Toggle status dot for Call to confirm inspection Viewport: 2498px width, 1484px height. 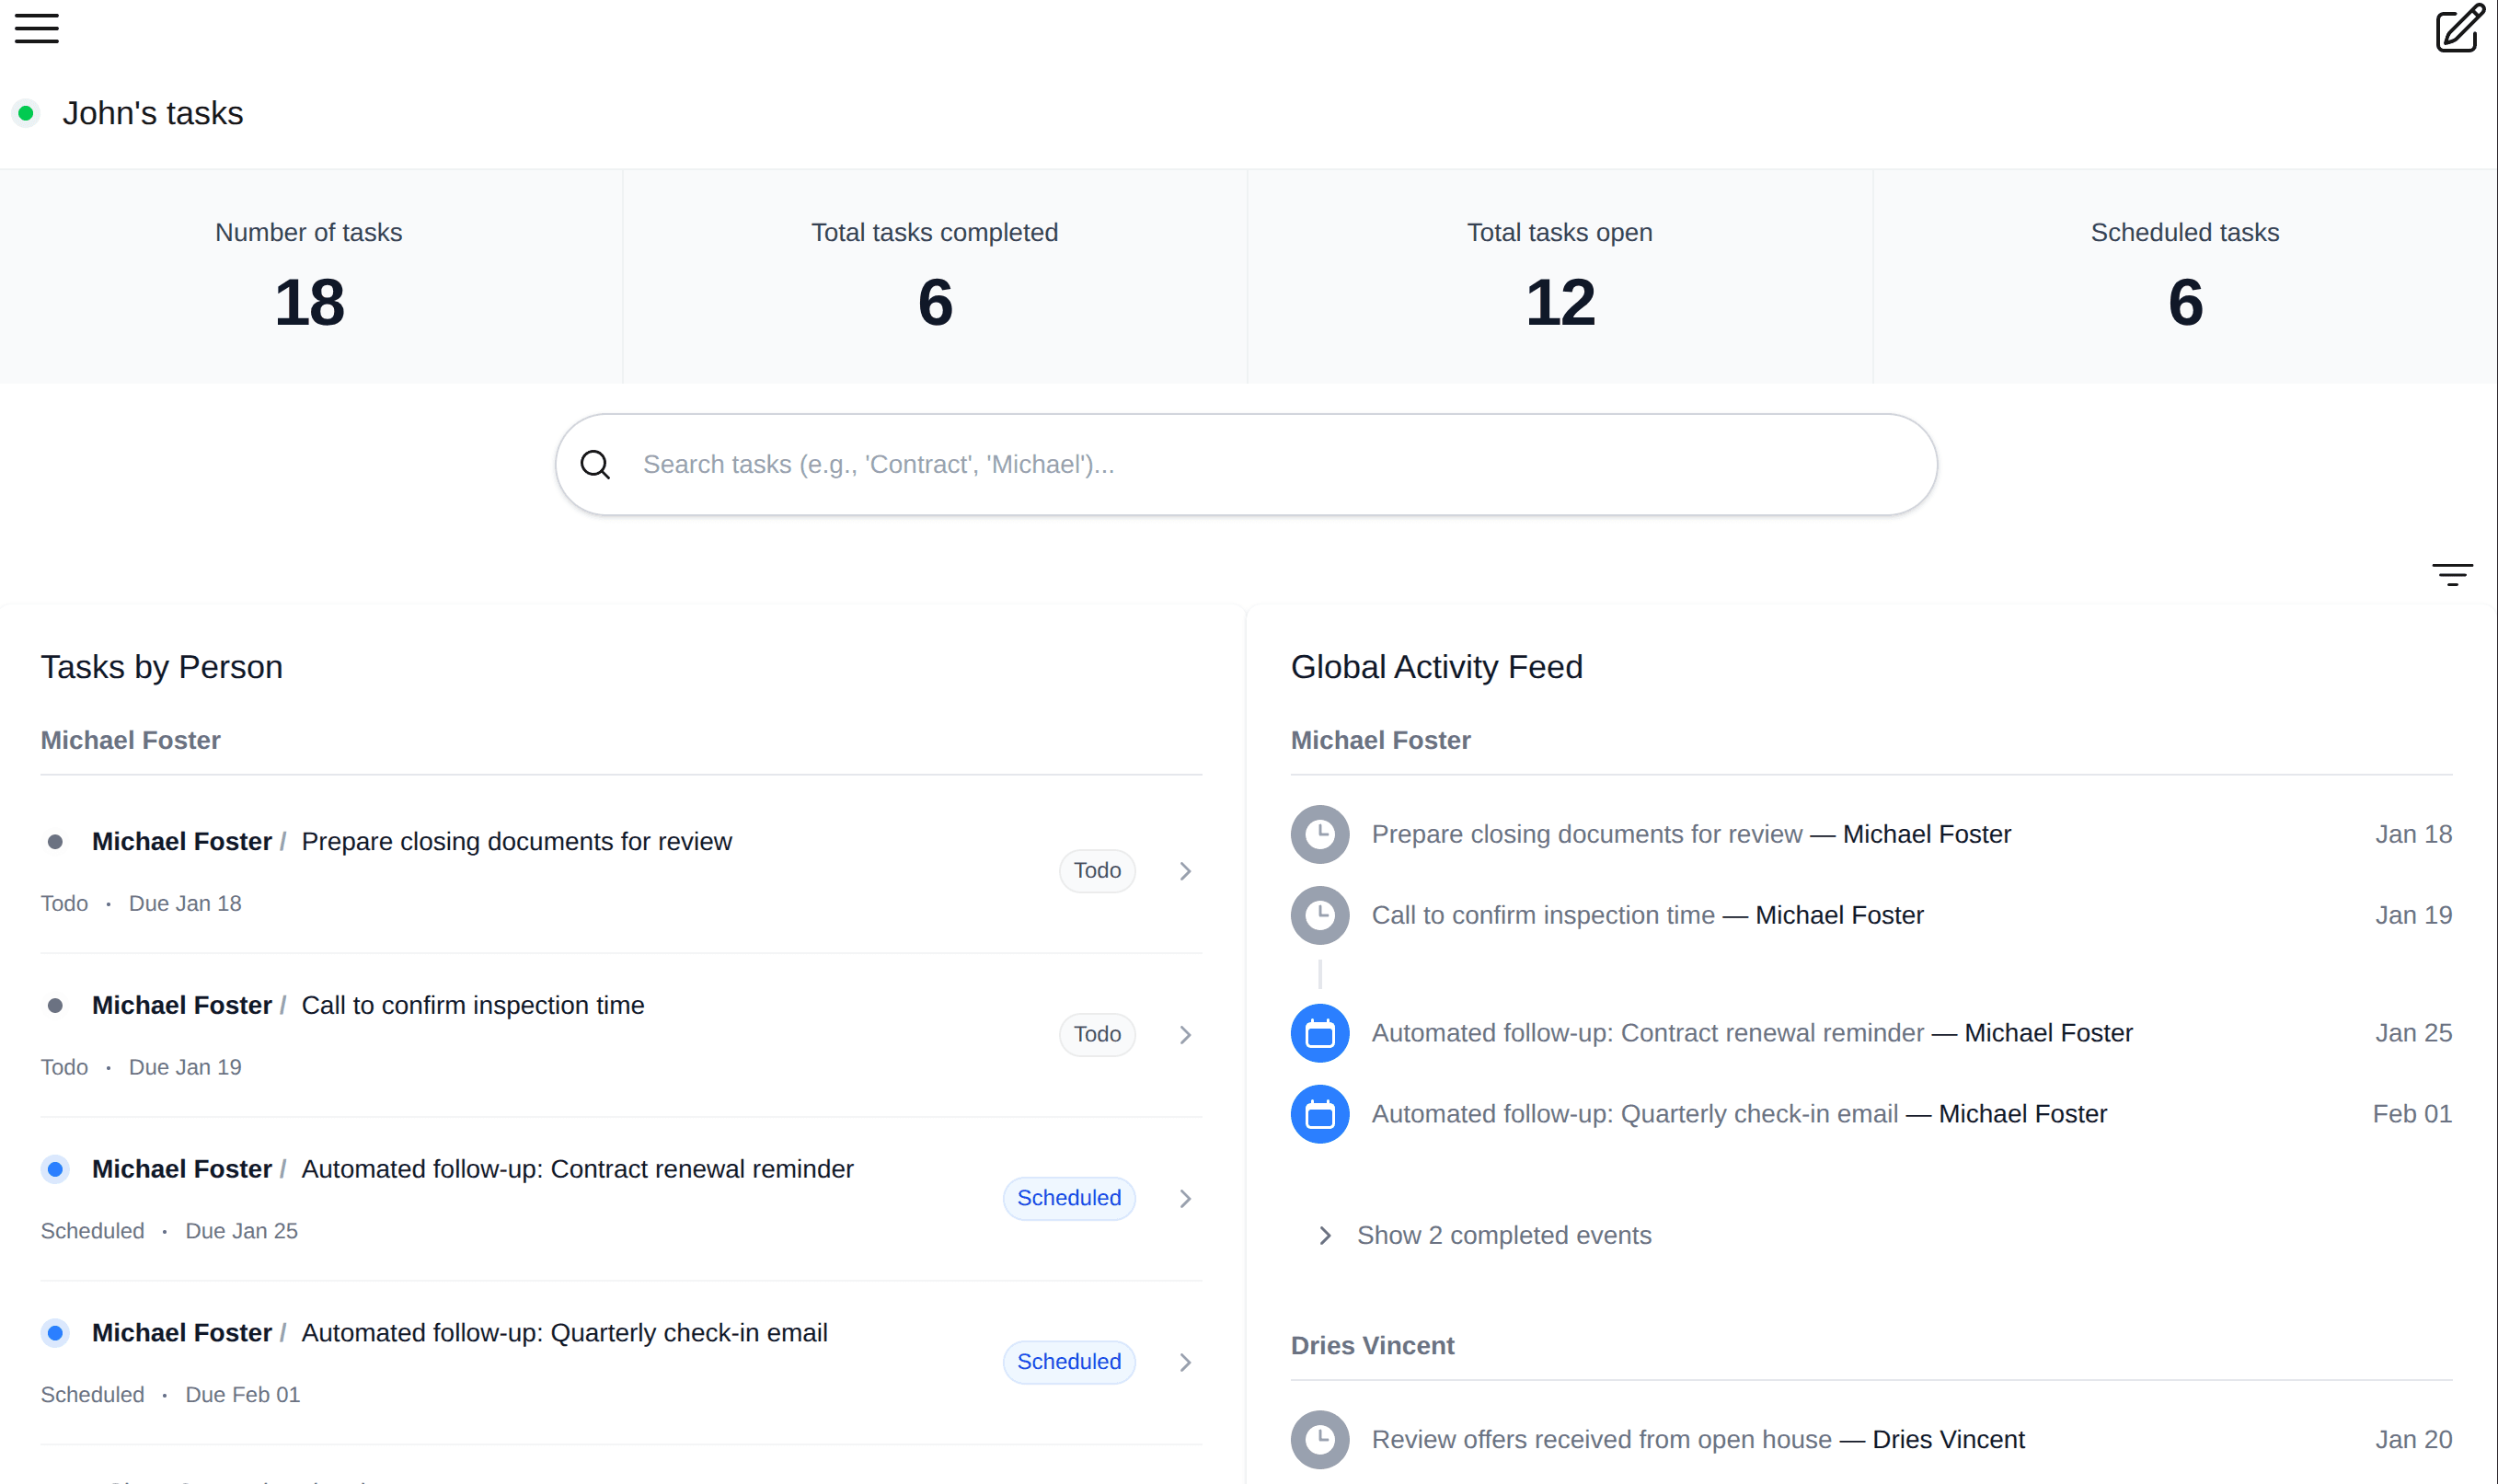point(55,1006)
